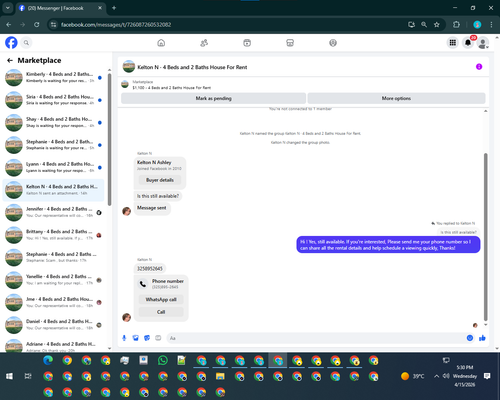The height and width of the screenshot is (400, 500).
Task: Open the Facebook menu grid icon
Action: [x=453, y=43]
